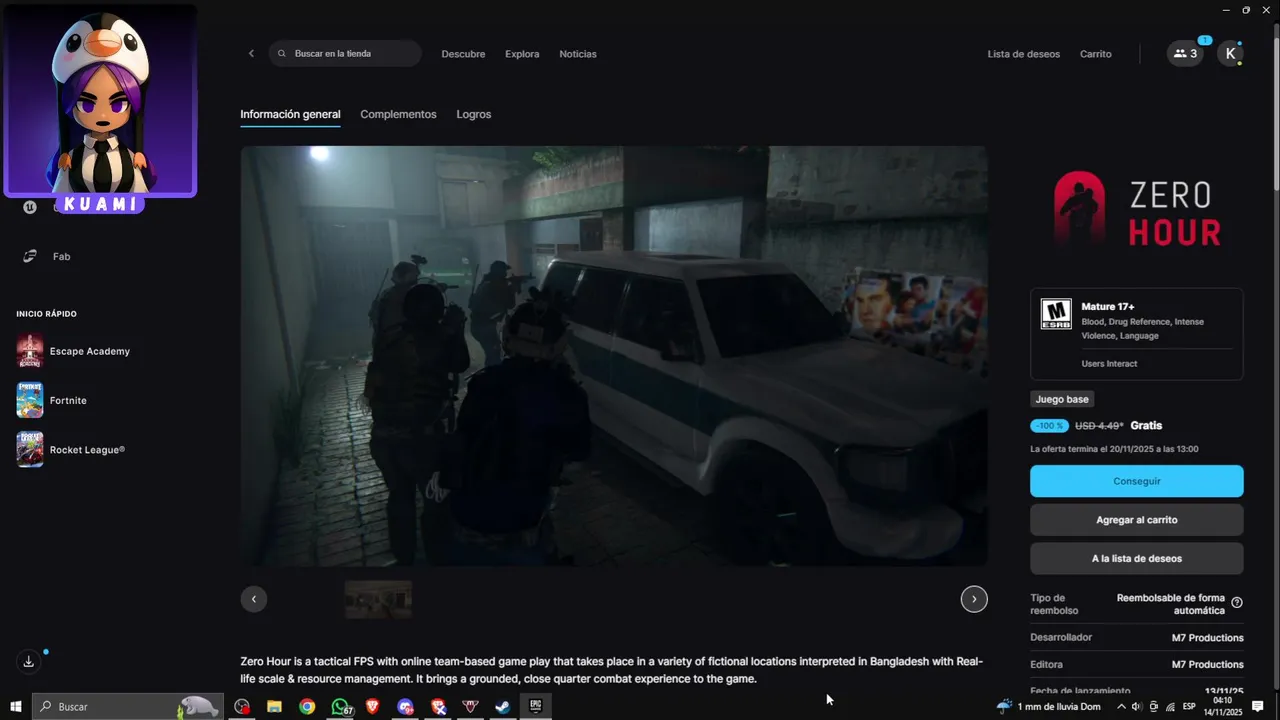Click the Juego base tag
The width and height of the screenshot is (1280, 720).
(1062, 399)
